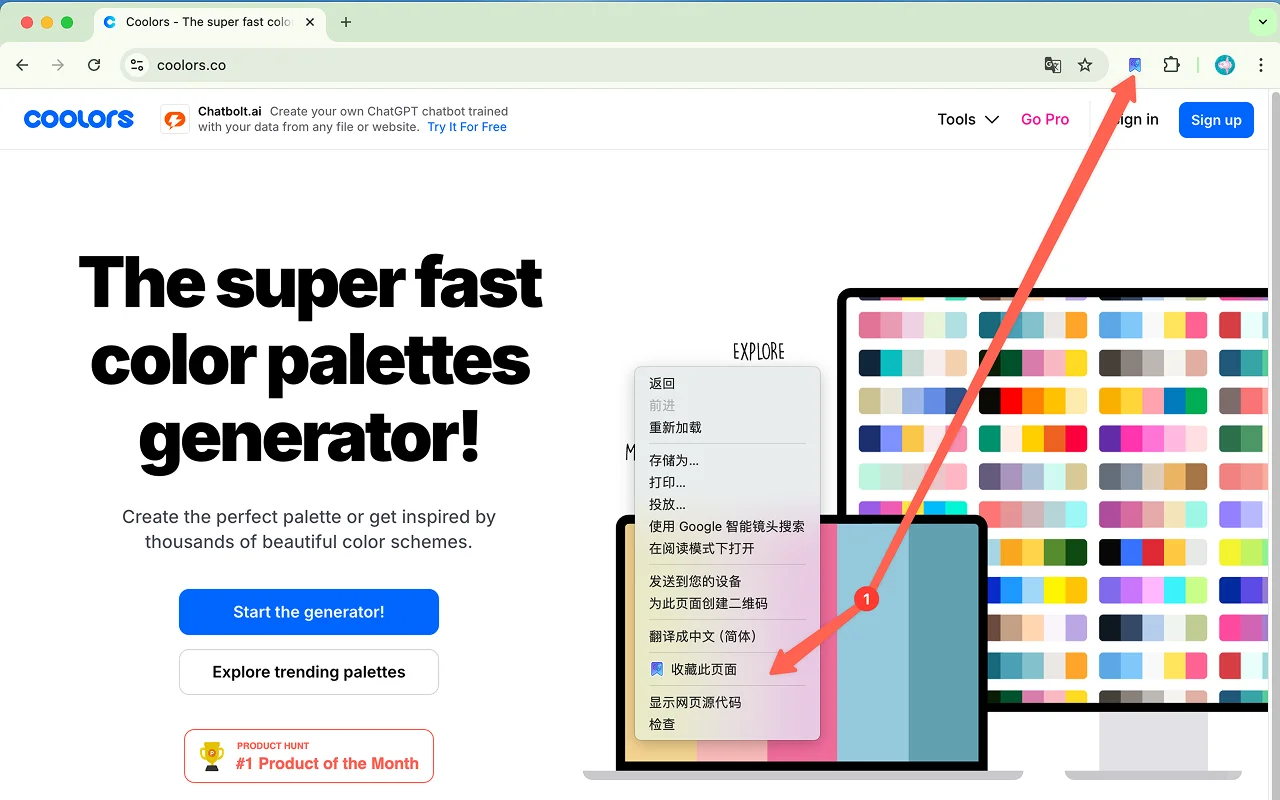Image resolution: width=1280 pixels, height=800 pixels.
Task: Click the browser forward arrow
Action: pyautogui.click(x=58, y=65)
